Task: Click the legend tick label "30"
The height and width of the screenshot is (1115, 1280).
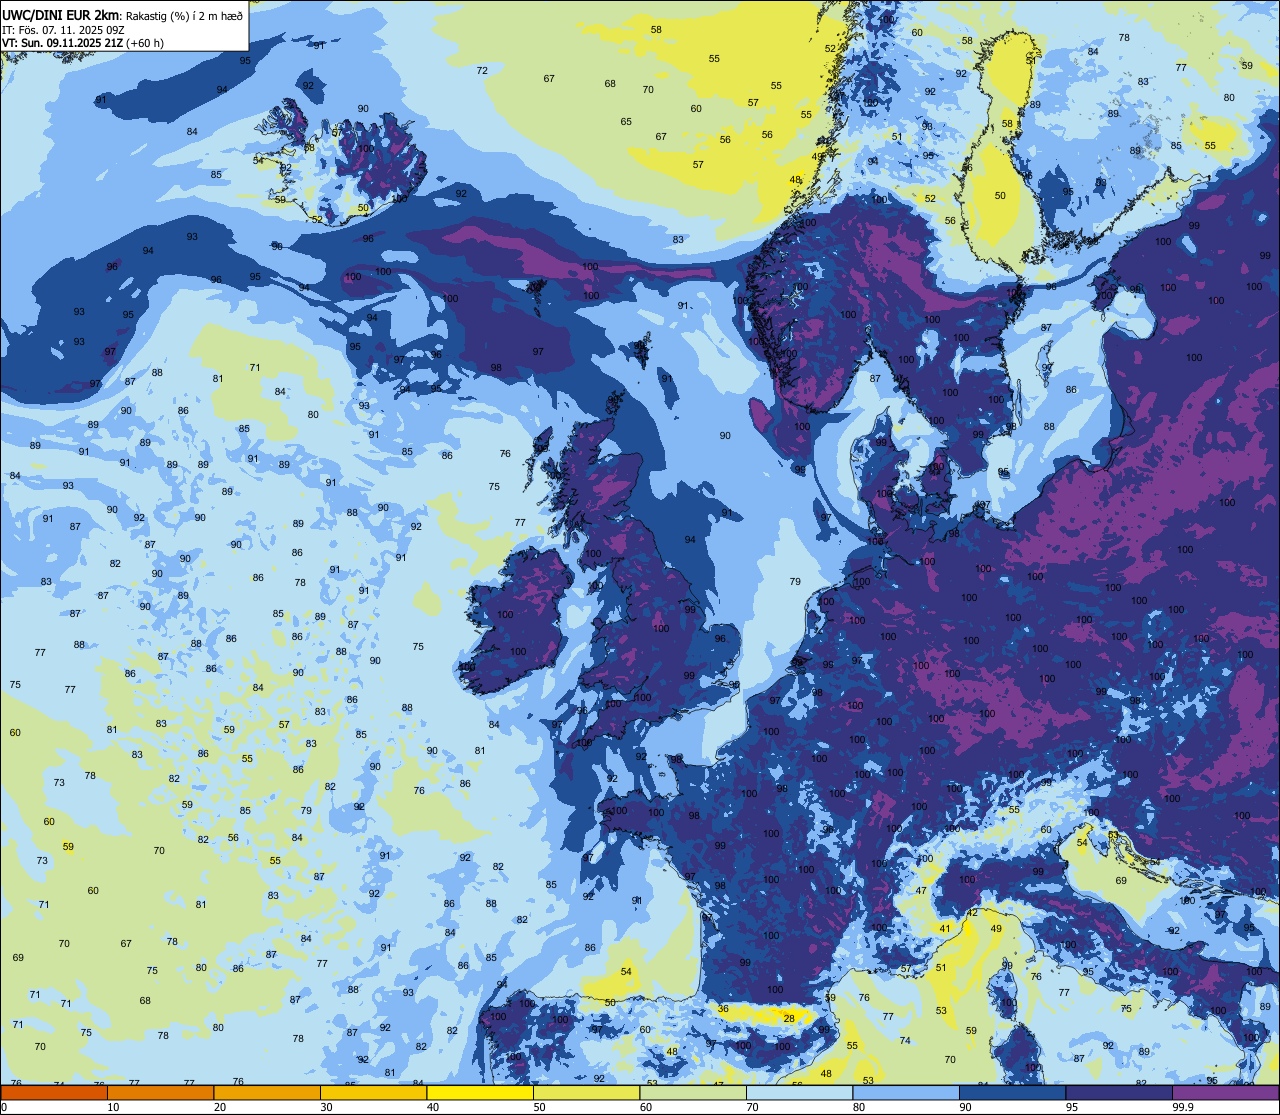Action: [x=326, y=1107]
